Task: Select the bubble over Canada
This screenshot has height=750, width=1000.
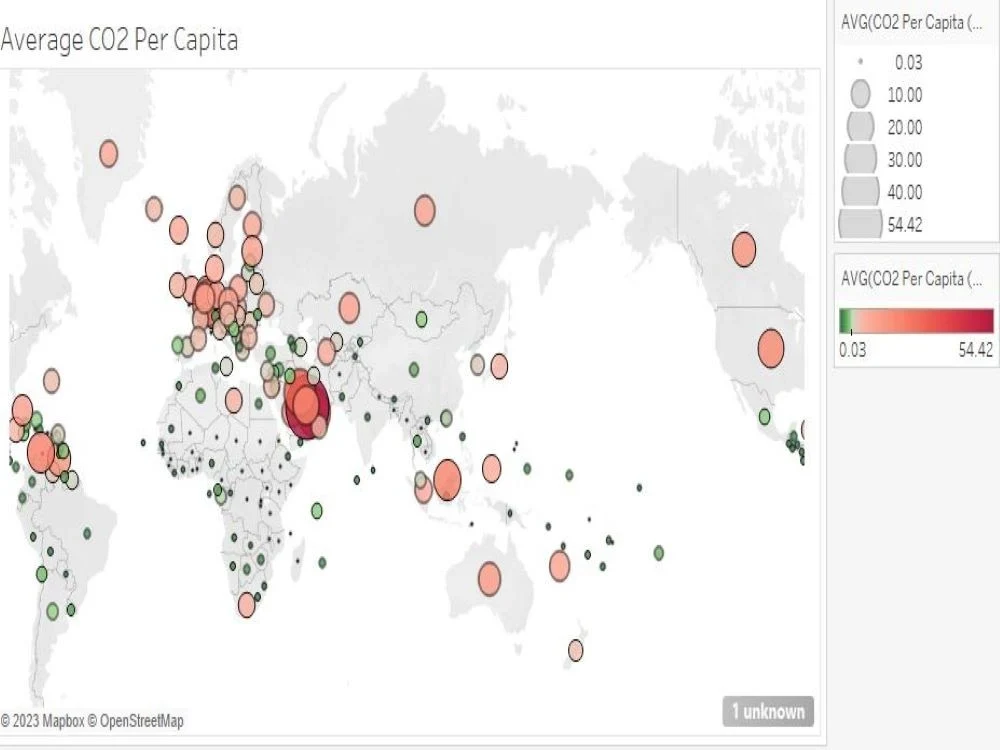Action: pyautogui.click(x=744, y=249)
